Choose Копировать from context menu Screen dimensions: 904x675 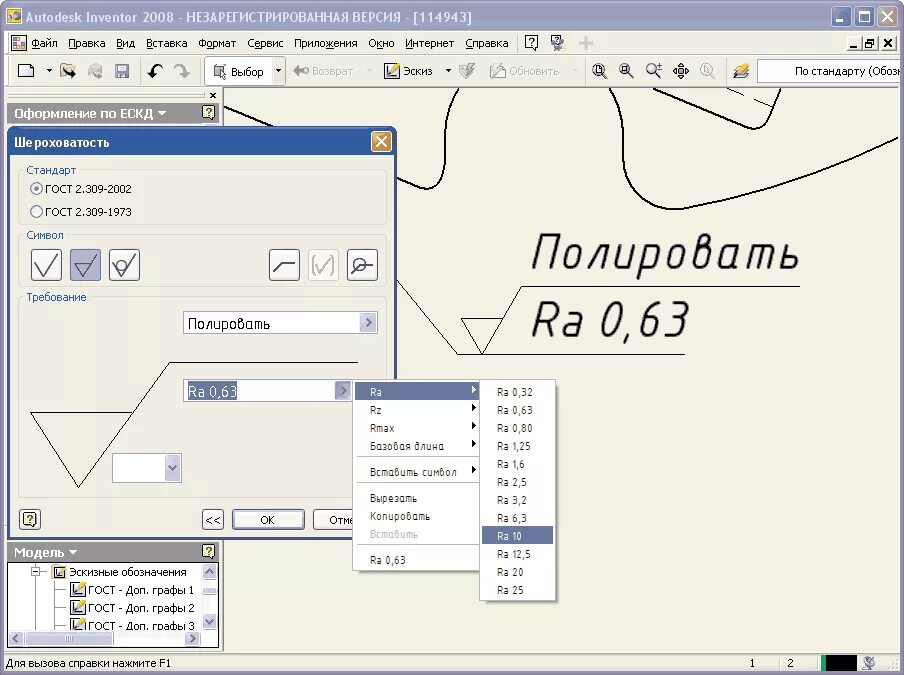coord(417,516)
